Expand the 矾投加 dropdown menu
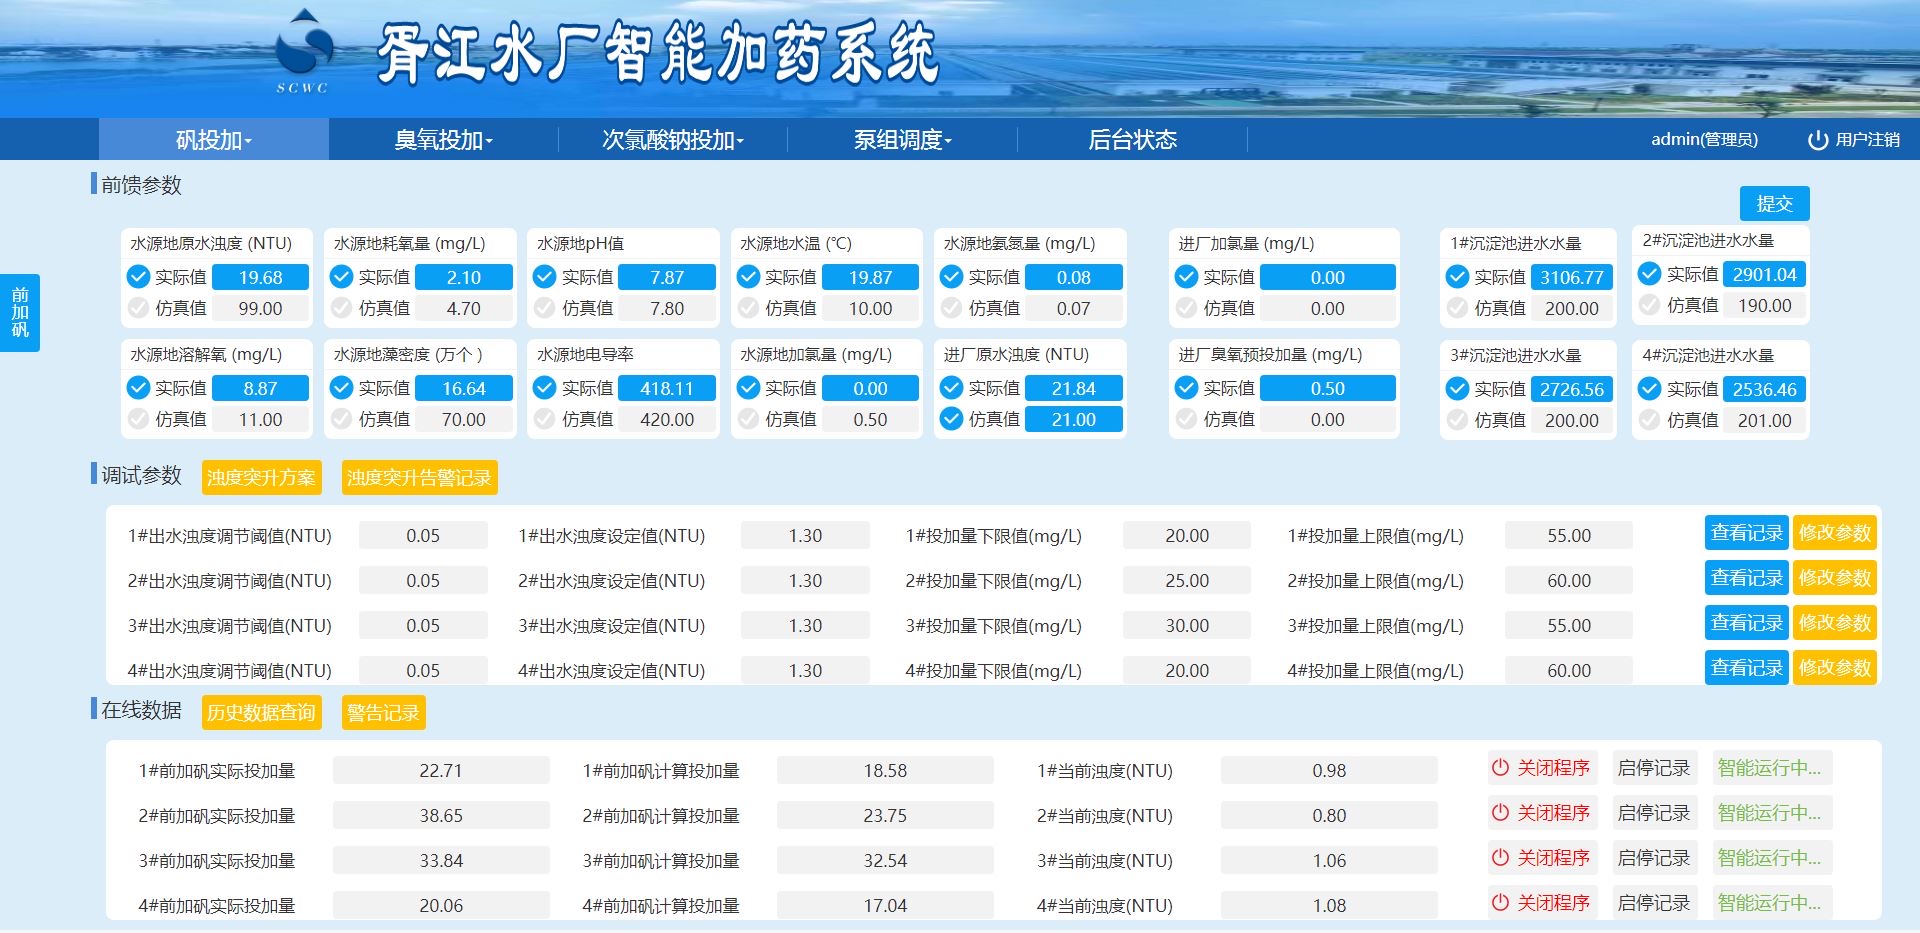This screenshot has width=1920, height=933. [213, 140]
